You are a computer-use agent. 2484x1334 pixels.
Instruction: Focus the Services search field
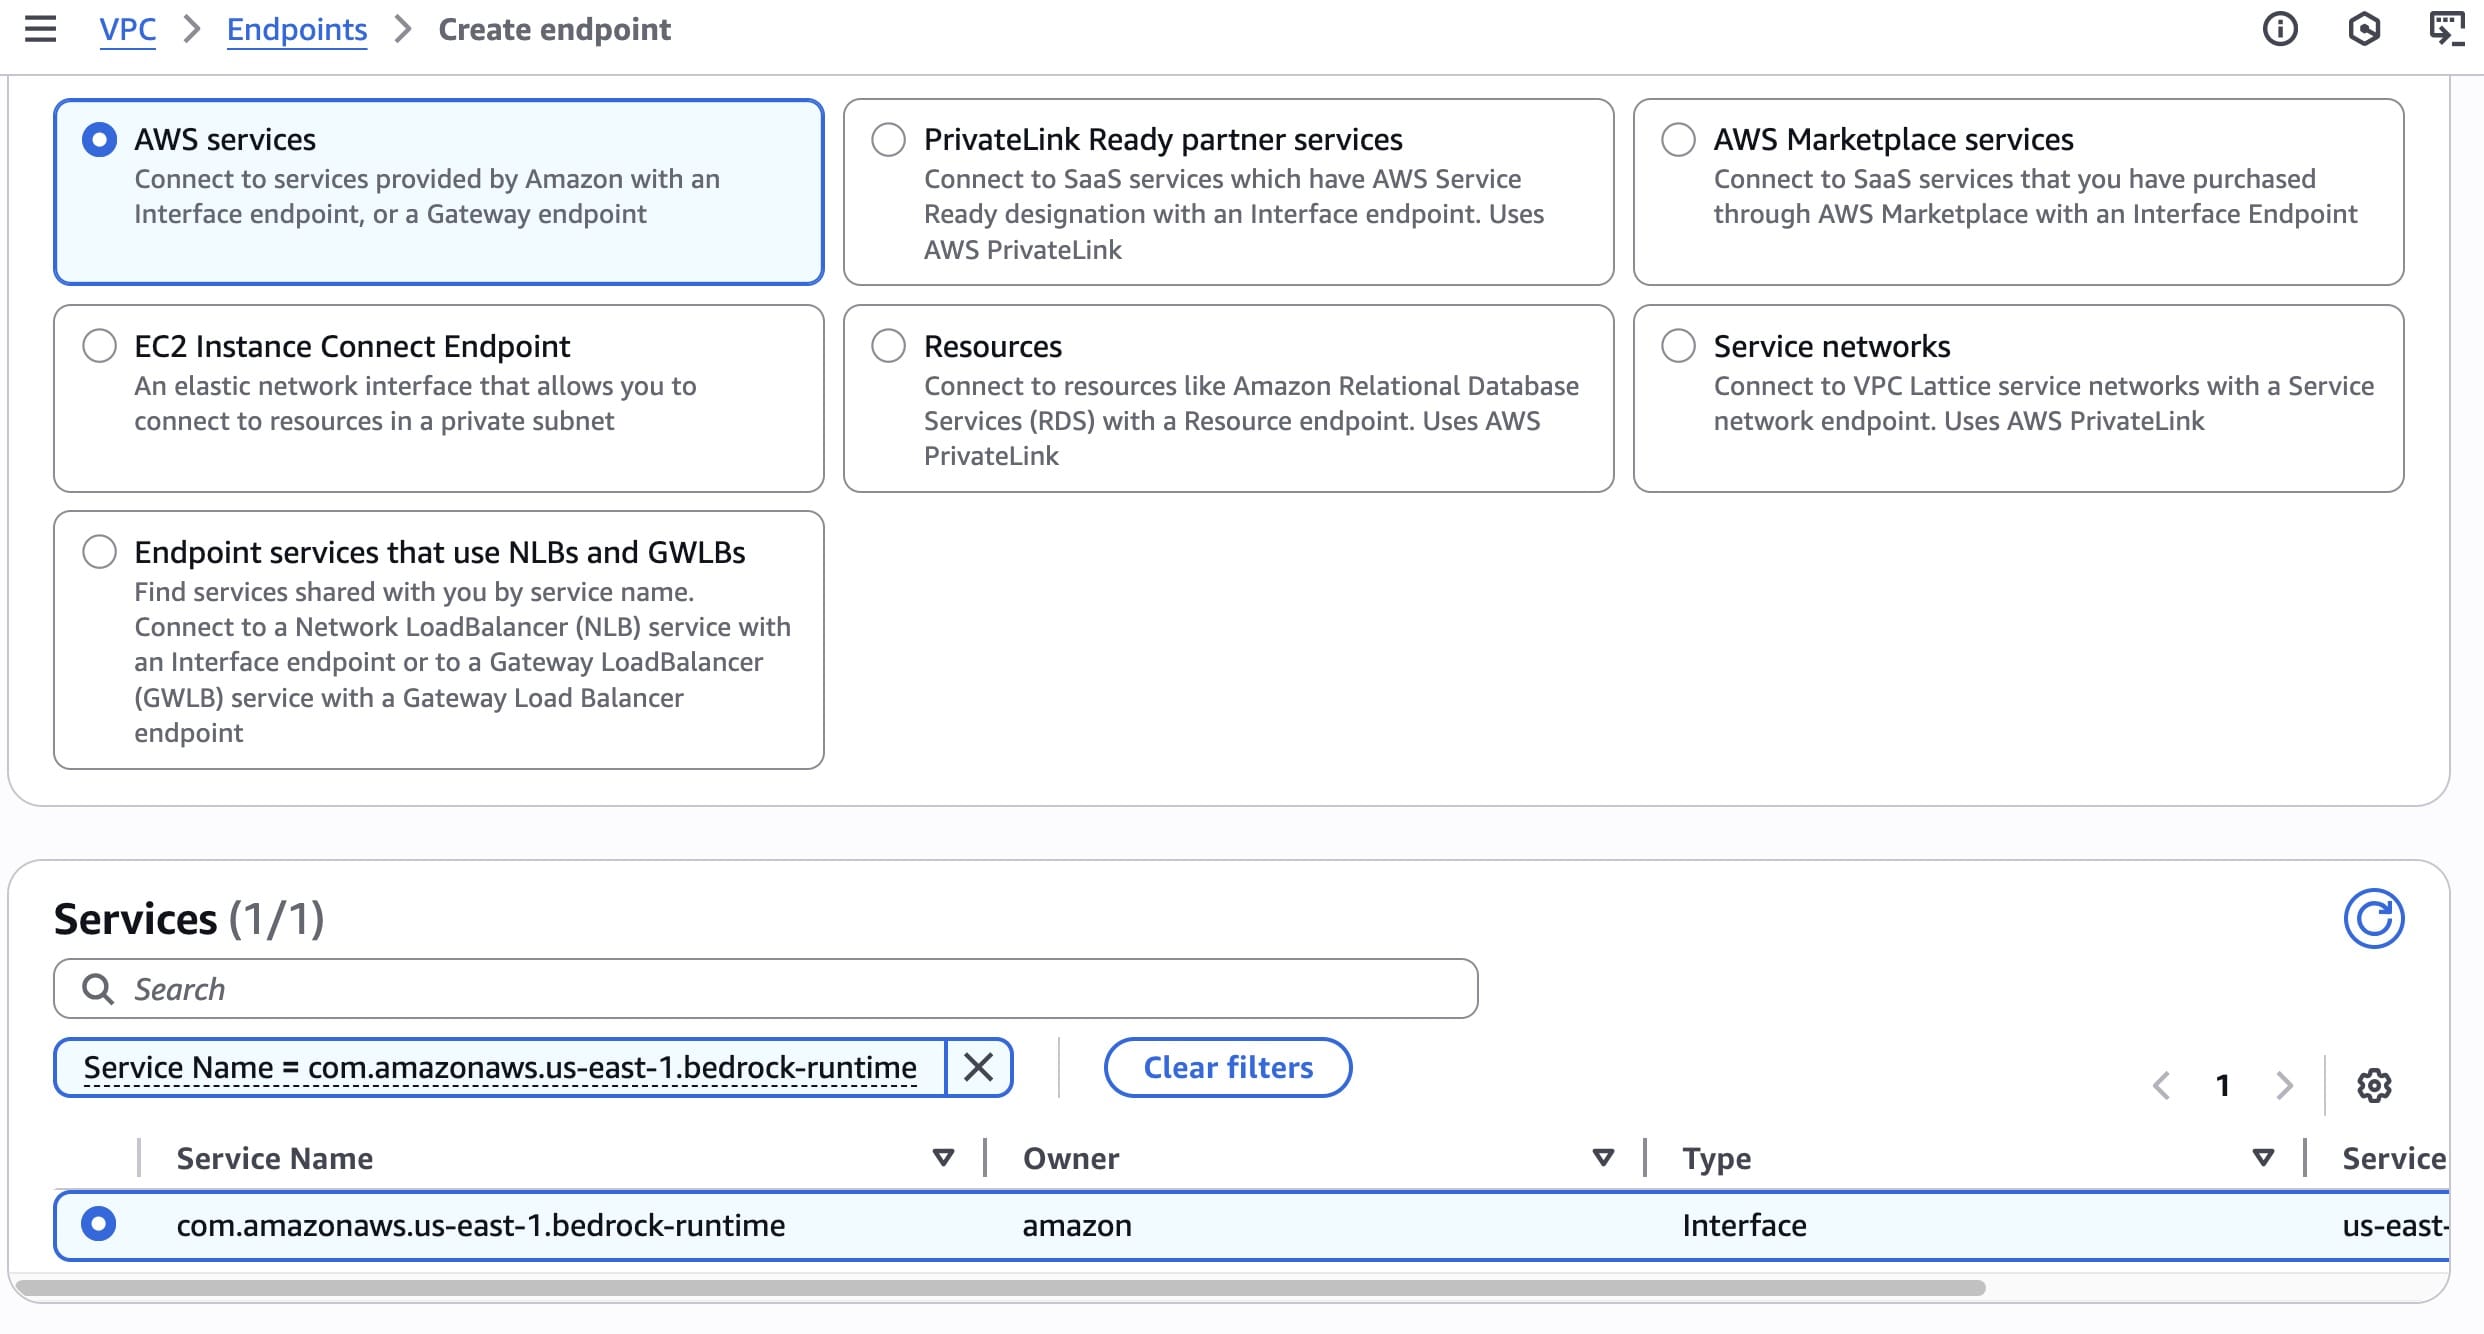[766, 989]
